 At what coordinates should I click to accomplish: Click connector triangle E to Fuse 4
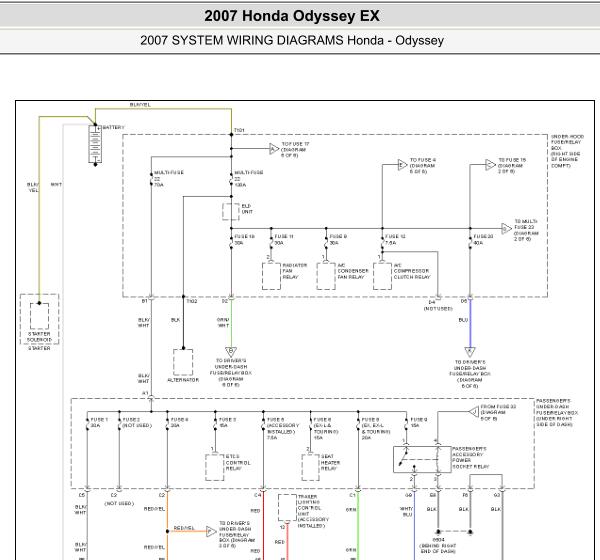[x=402, y=165]
